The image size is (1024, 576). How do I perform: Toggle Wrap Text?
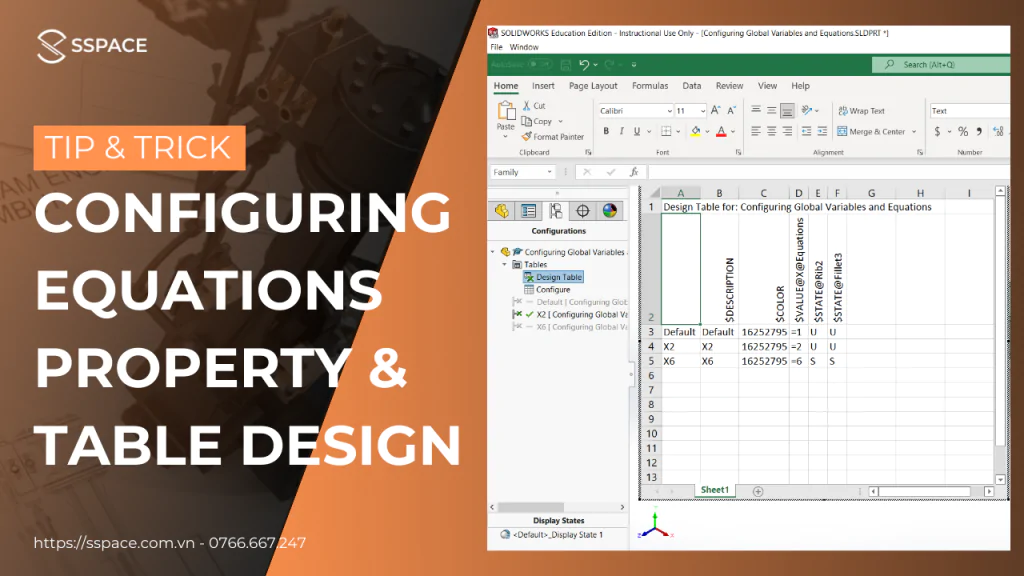[x=861, y=110]
